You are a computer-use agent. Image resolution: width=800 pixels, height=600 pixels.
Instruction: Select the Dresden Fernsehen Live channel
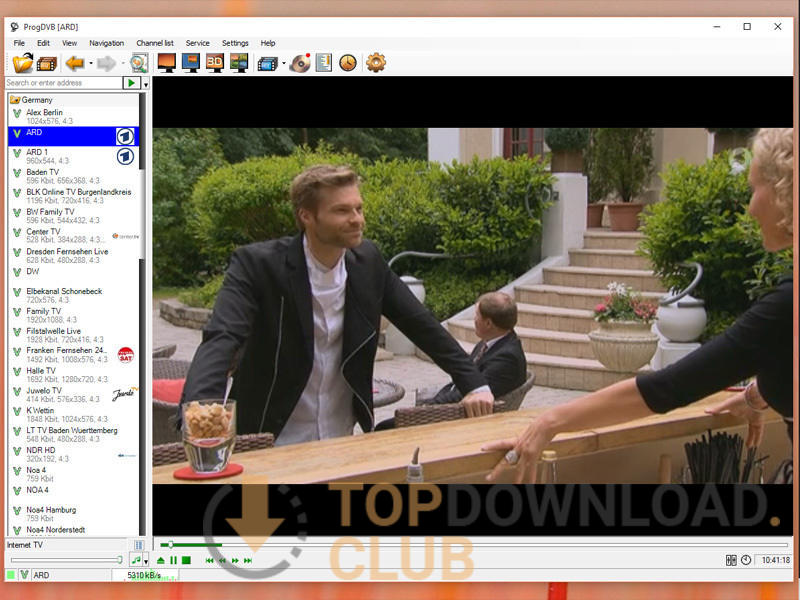pos(73,256)
